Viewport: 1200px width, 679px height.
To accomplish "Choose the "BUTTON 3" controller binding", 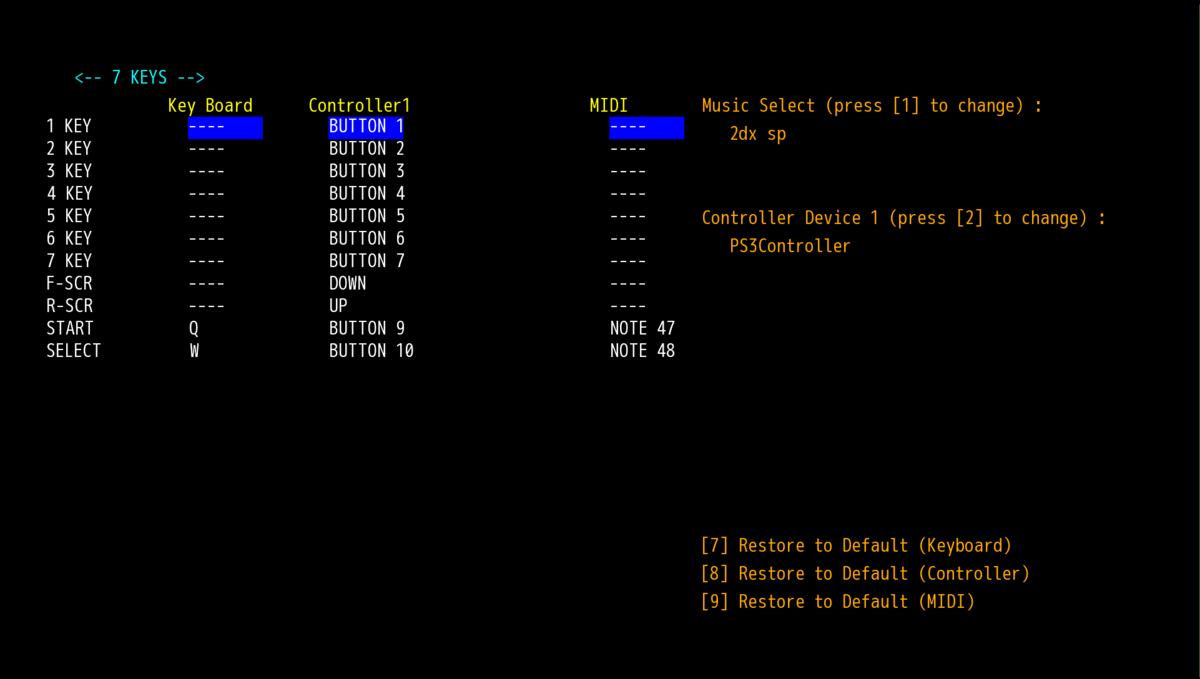I will [x=366, y=172].
